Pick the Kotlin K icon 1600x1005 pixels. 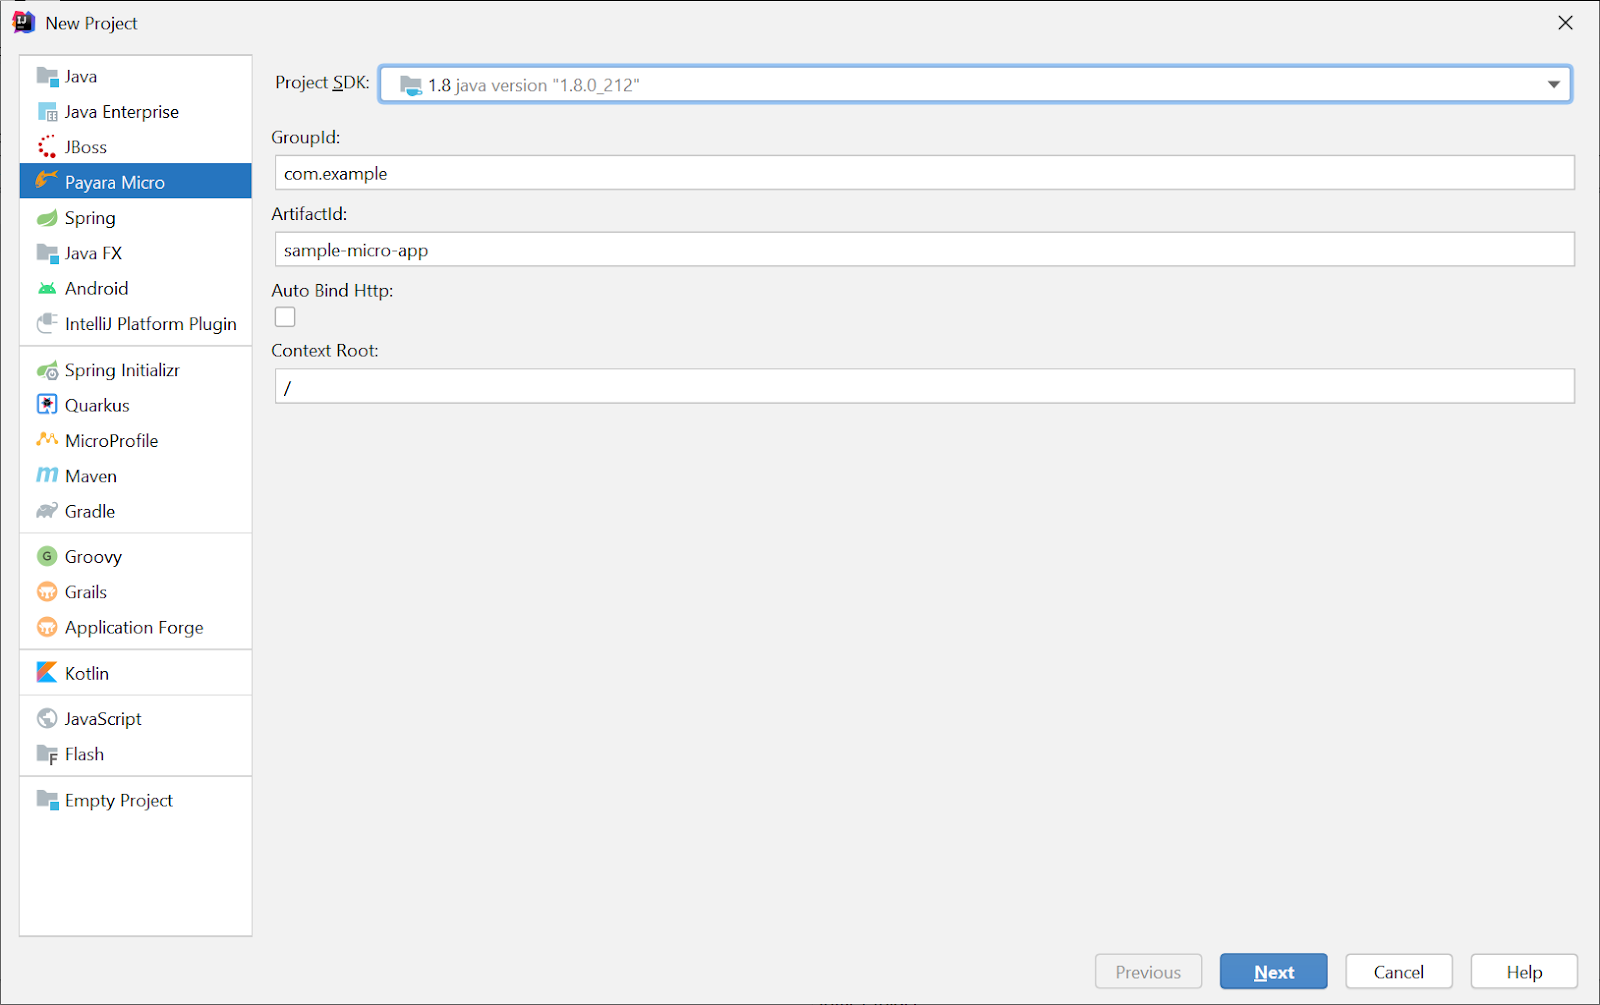[x=47, y=673]
